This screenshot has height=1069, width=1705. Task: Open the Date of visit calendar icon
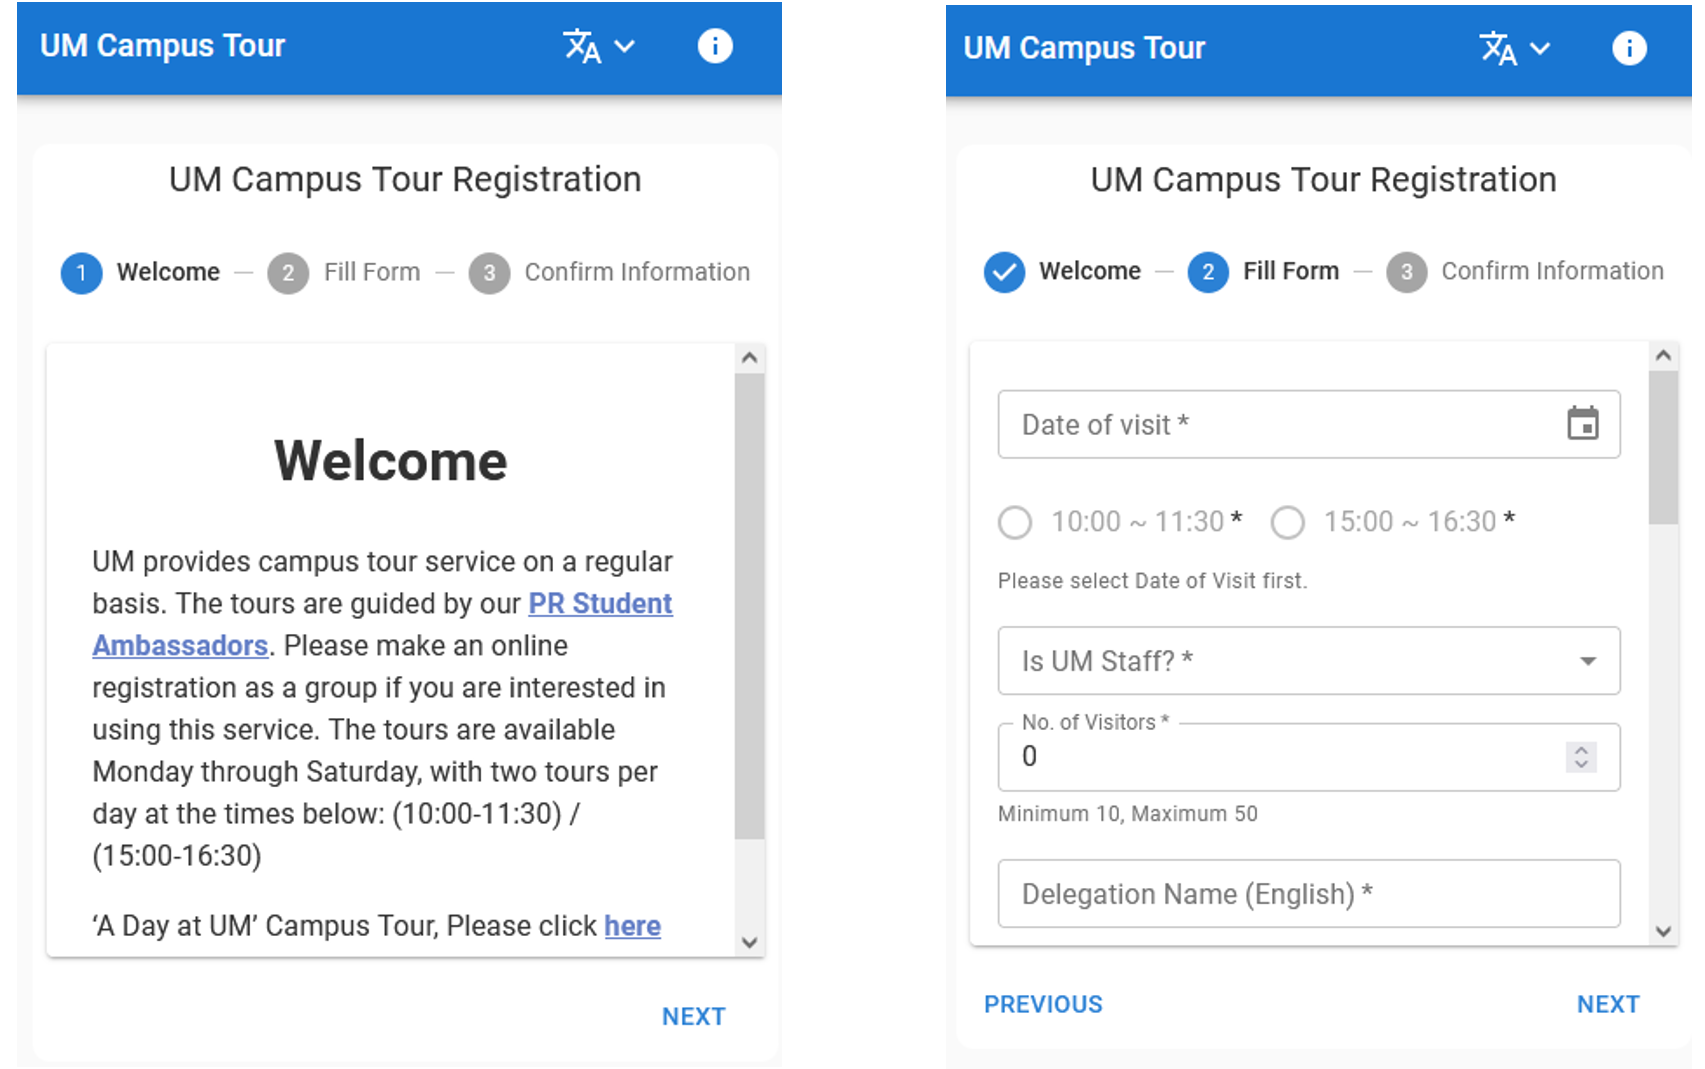(x=1585, y=424)
